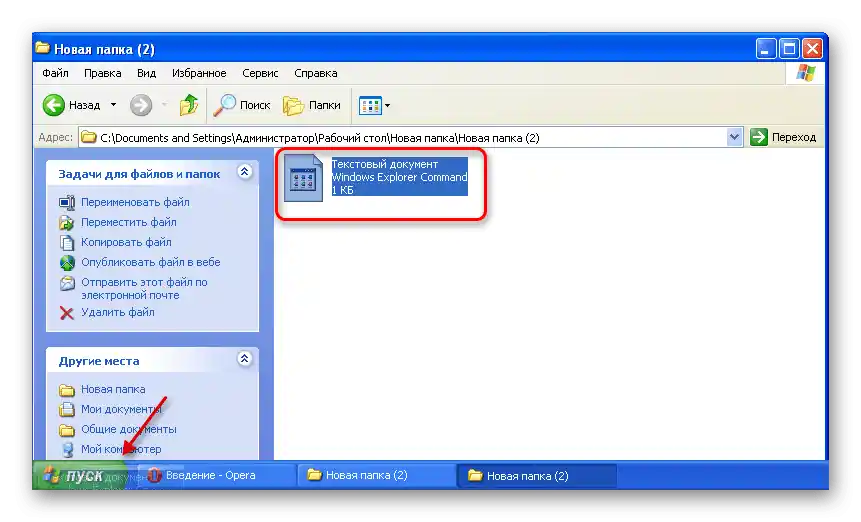Image resolution: width=861 pixels, height=522 pixels.
Task: Open the Правка menu
Action: pos(103,73)
